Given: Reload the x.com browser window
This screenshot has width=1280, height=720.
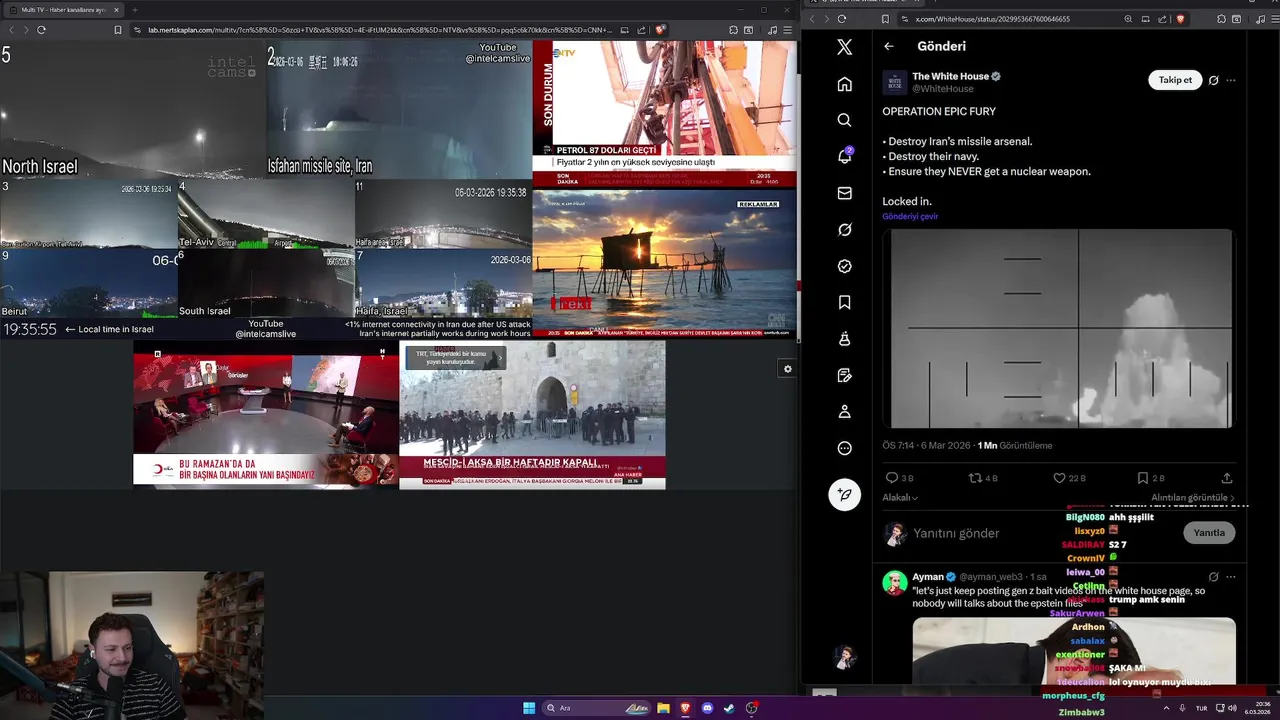Looking at the screenshot, I should pyautogui.click(x=841, y=19).
